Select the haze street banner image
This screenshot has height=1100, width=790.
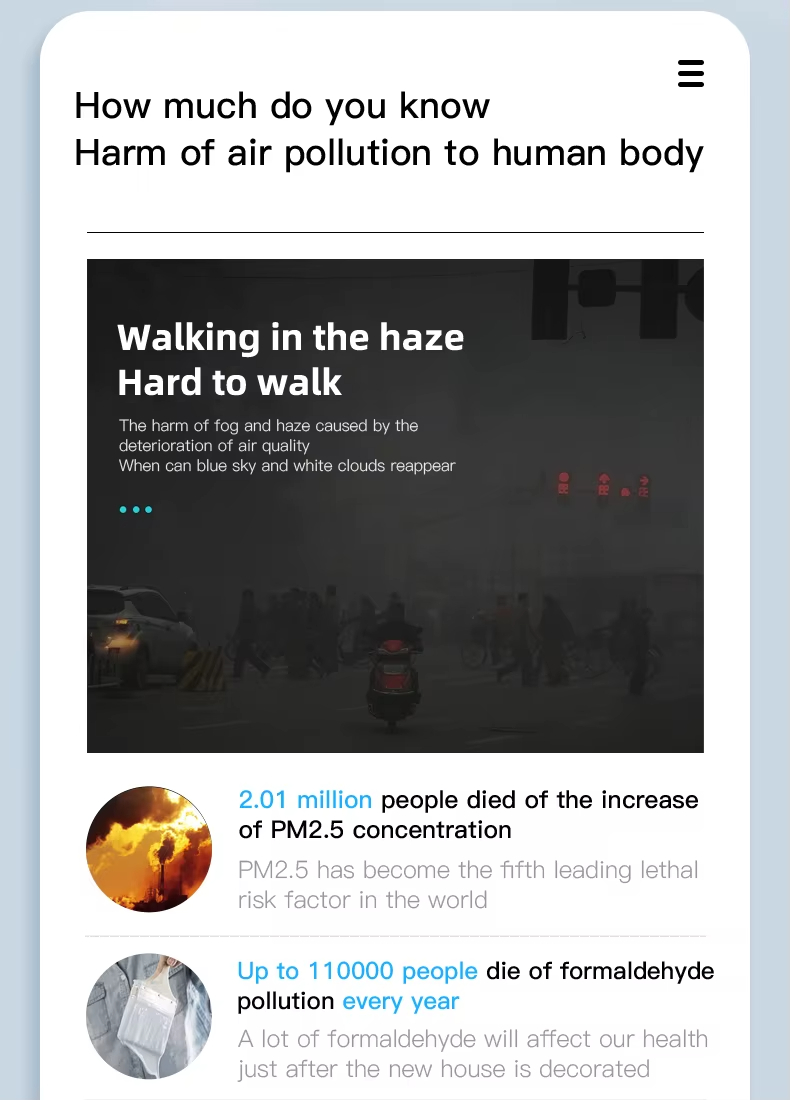pos(395,506)
